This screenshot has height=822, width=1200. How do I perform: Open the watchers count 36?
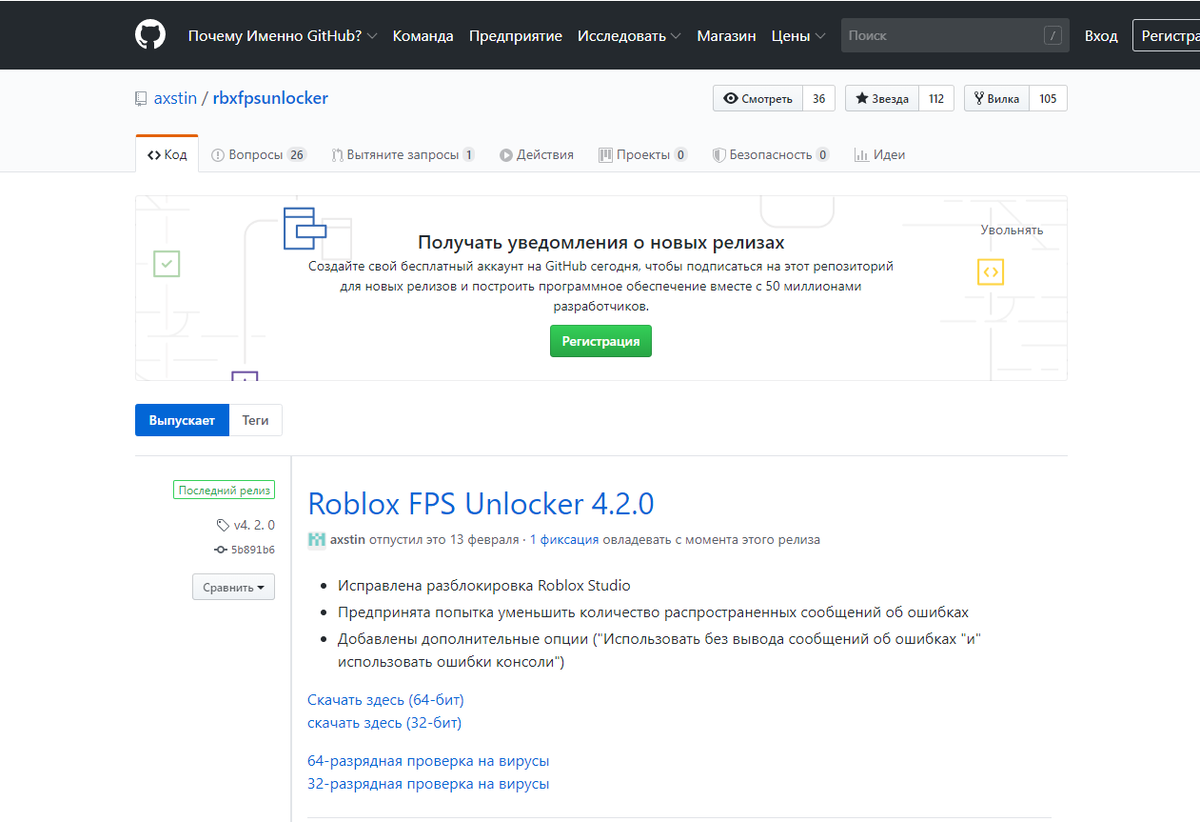819,98
